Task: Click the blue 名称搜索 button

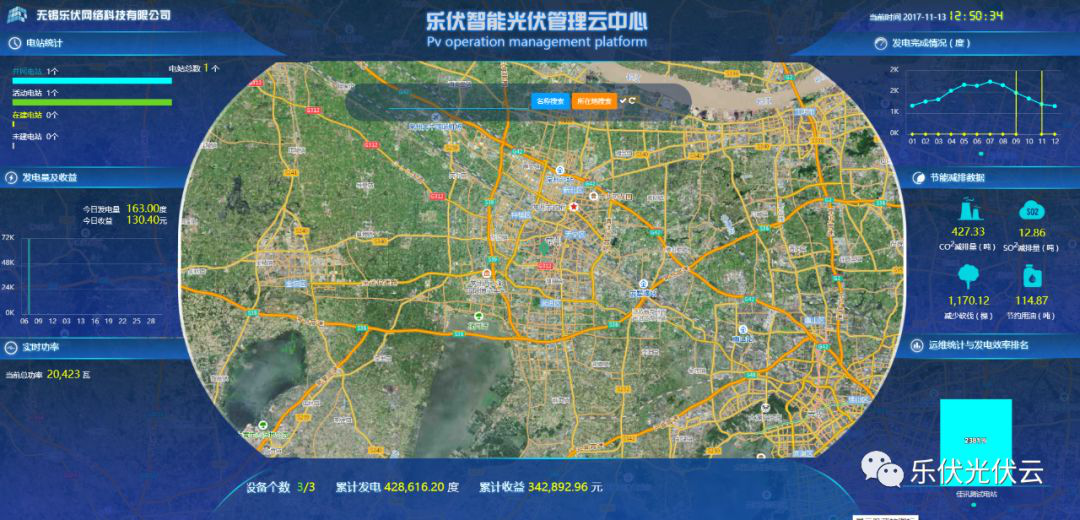Action: tap(550, 101)
